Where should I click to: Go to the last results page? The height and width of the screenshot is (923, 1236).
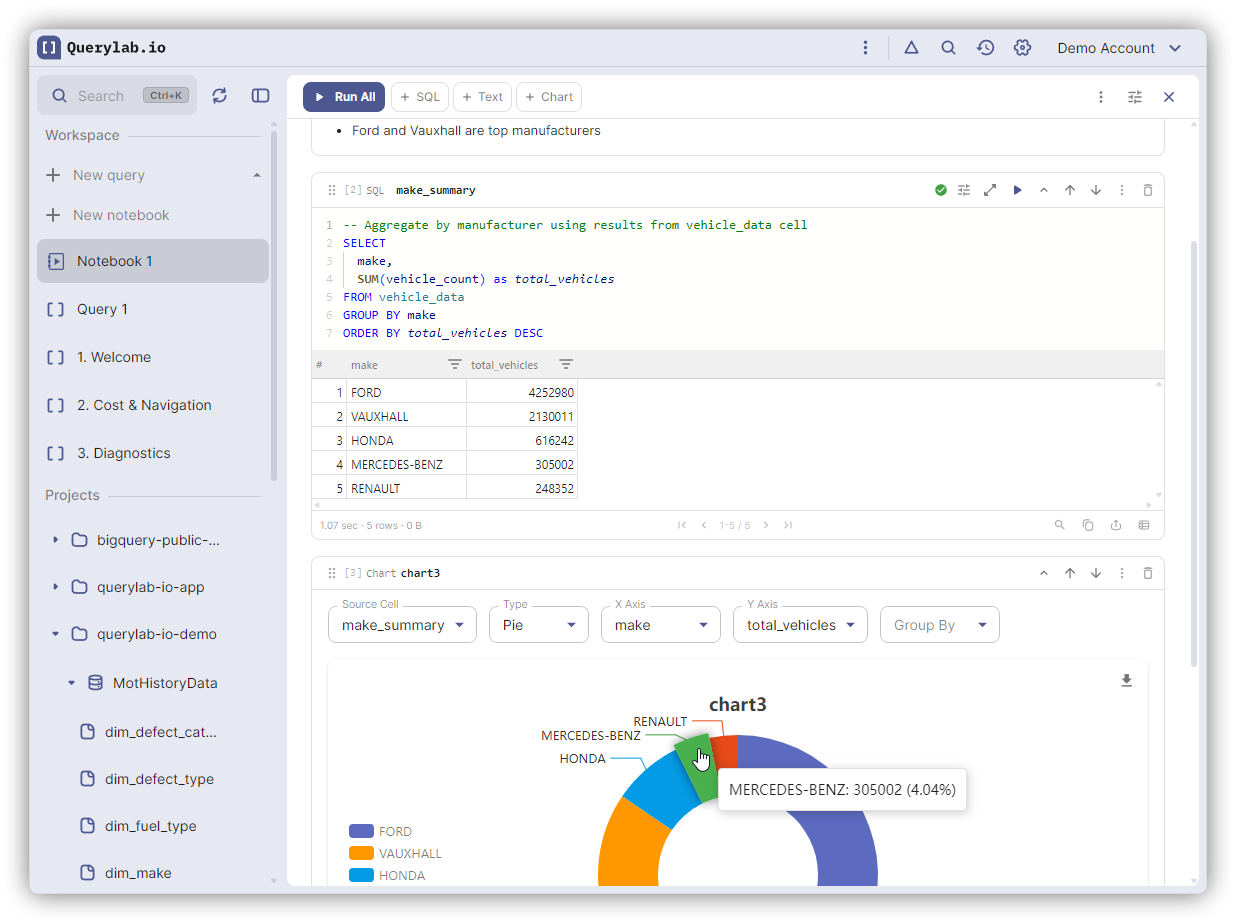pos(788,525)
